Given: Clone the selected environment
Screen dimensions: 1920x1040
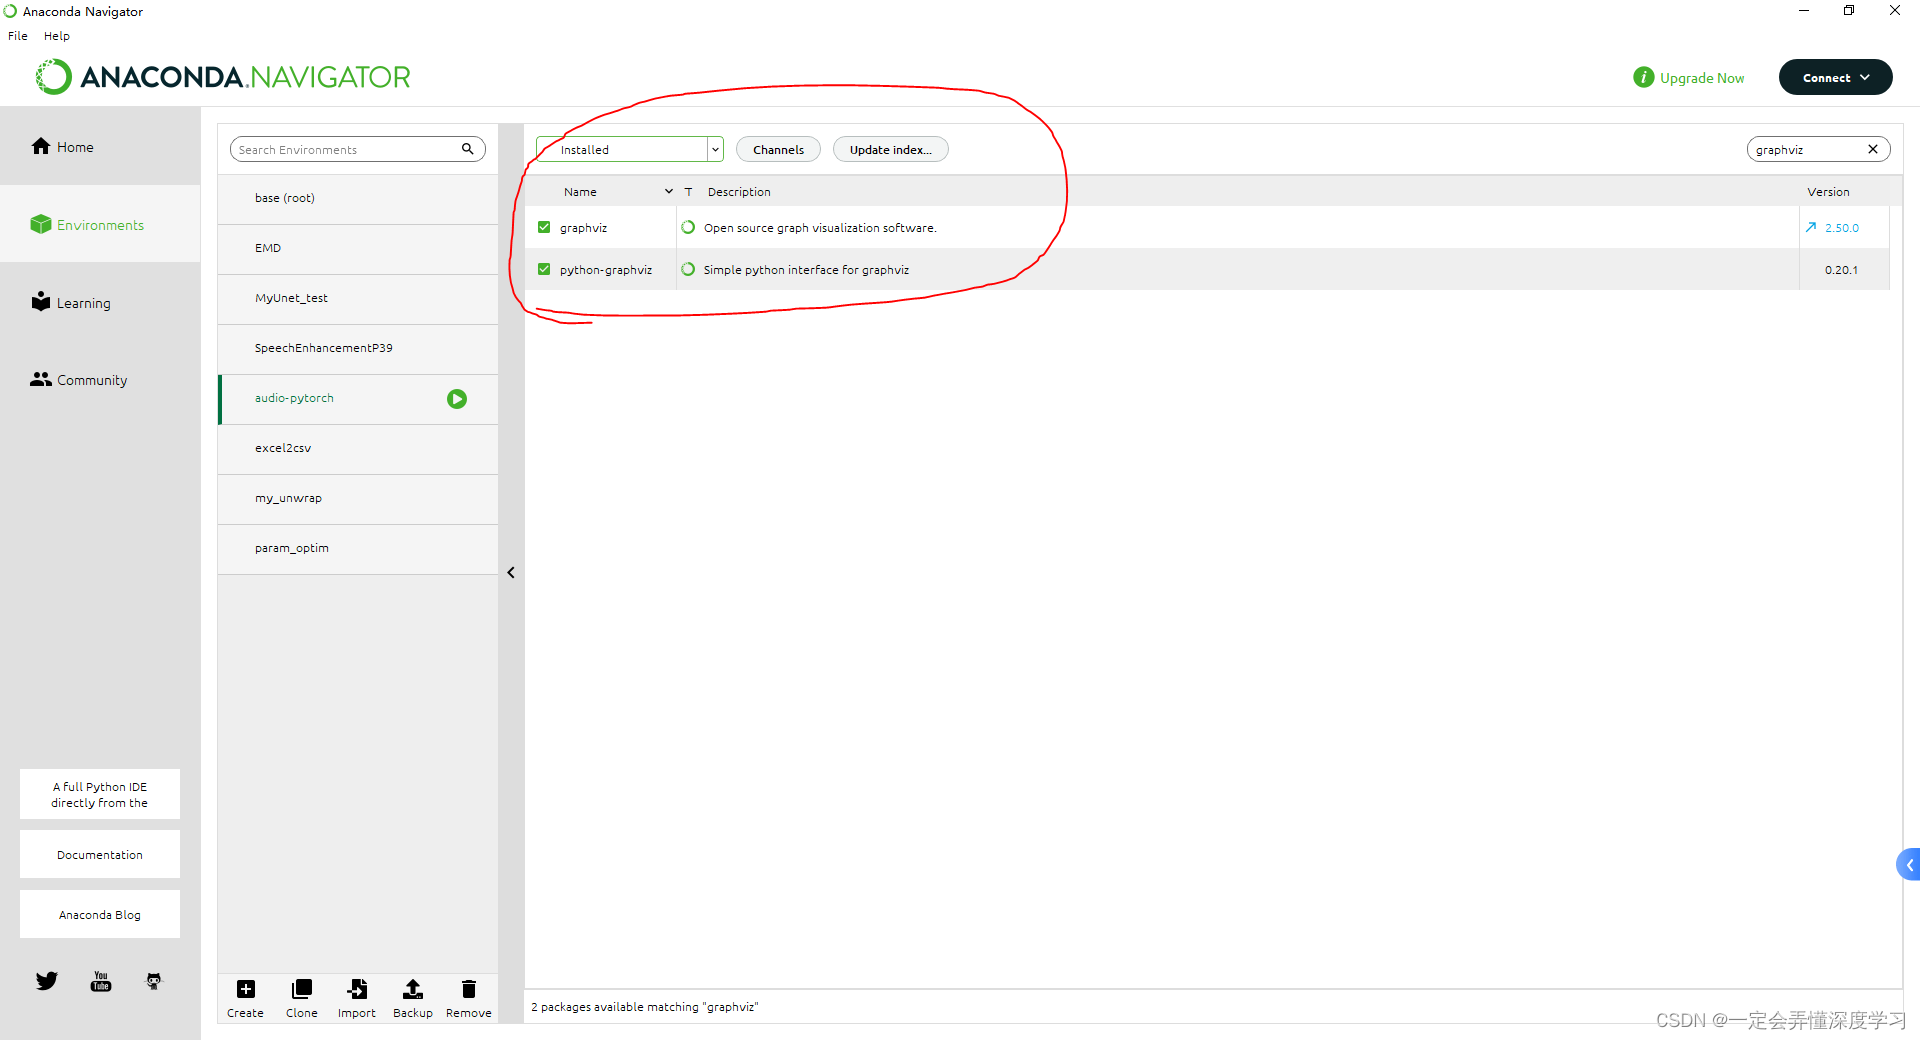Looking at the screenshot, I should 301,998.
